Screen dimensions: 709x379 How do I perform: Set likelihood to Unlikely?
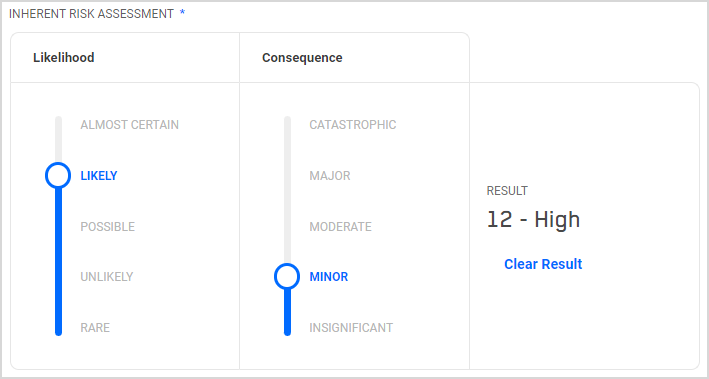[x=107, y=277]
